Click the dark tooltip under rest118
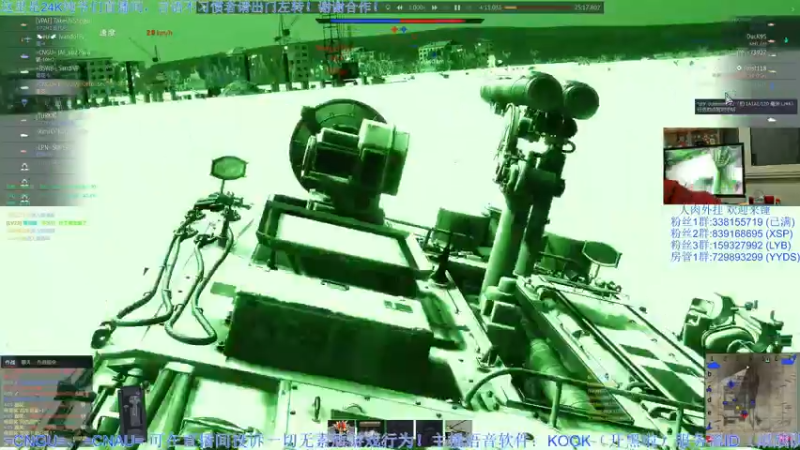 tap(745, 106)
